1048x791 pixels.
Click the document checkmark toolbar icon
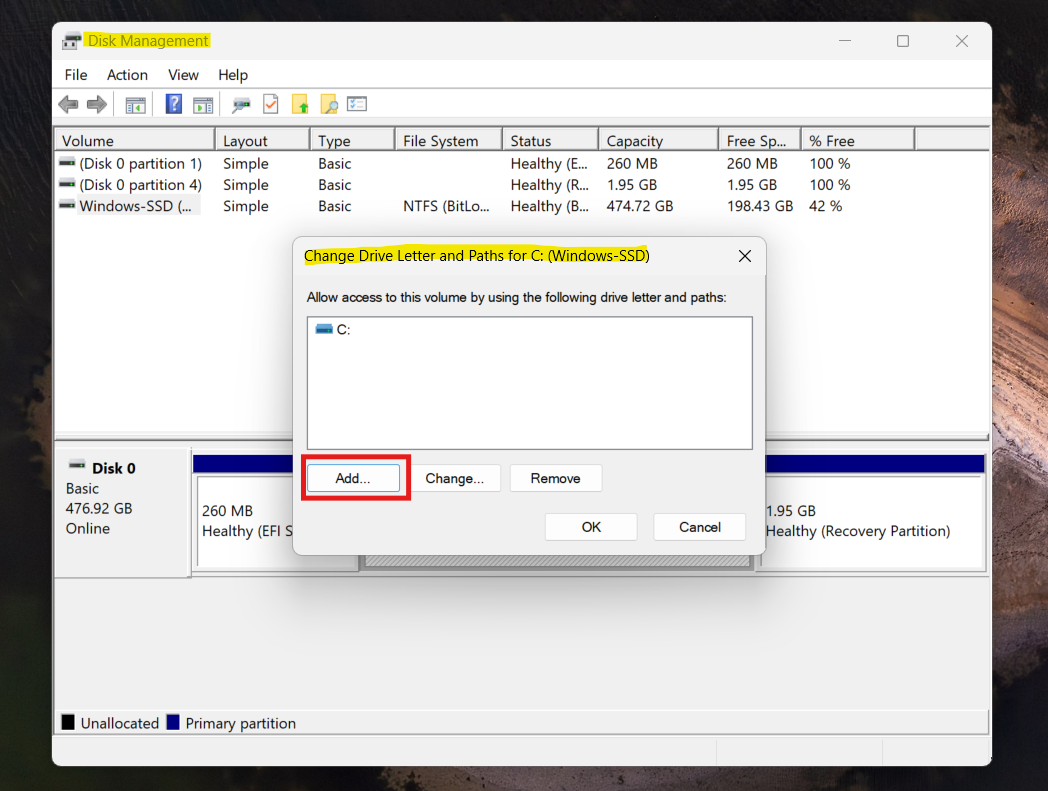pyautogui.click(x=270, y=104)
